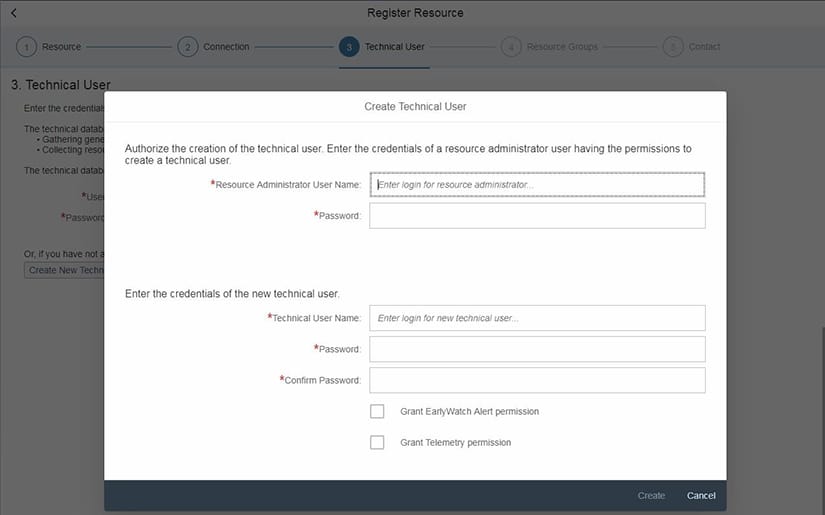Focus the new technical user Password field
The image size is (825, 515).
point(537,349)
